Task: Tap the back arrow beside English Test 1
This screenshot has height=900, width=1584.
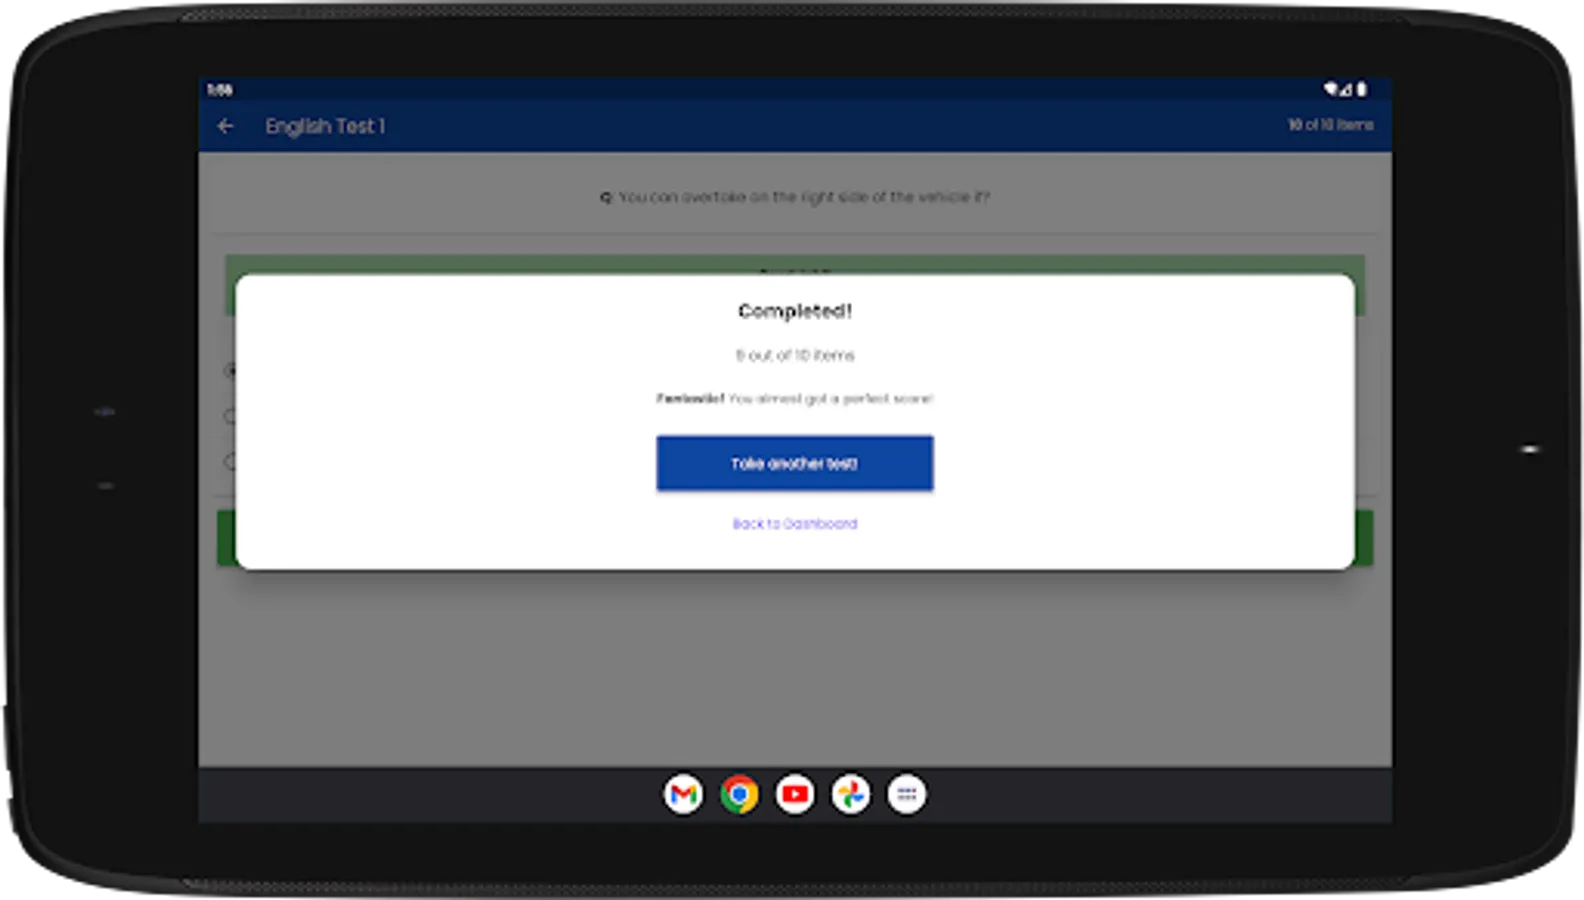Action: [225, 126]
